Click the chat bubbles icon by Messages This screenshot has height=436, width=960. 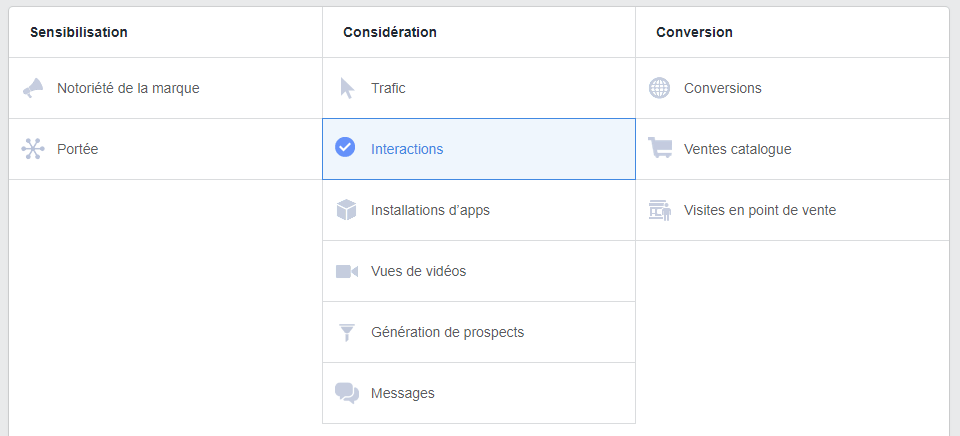click(x=347, y=393)
